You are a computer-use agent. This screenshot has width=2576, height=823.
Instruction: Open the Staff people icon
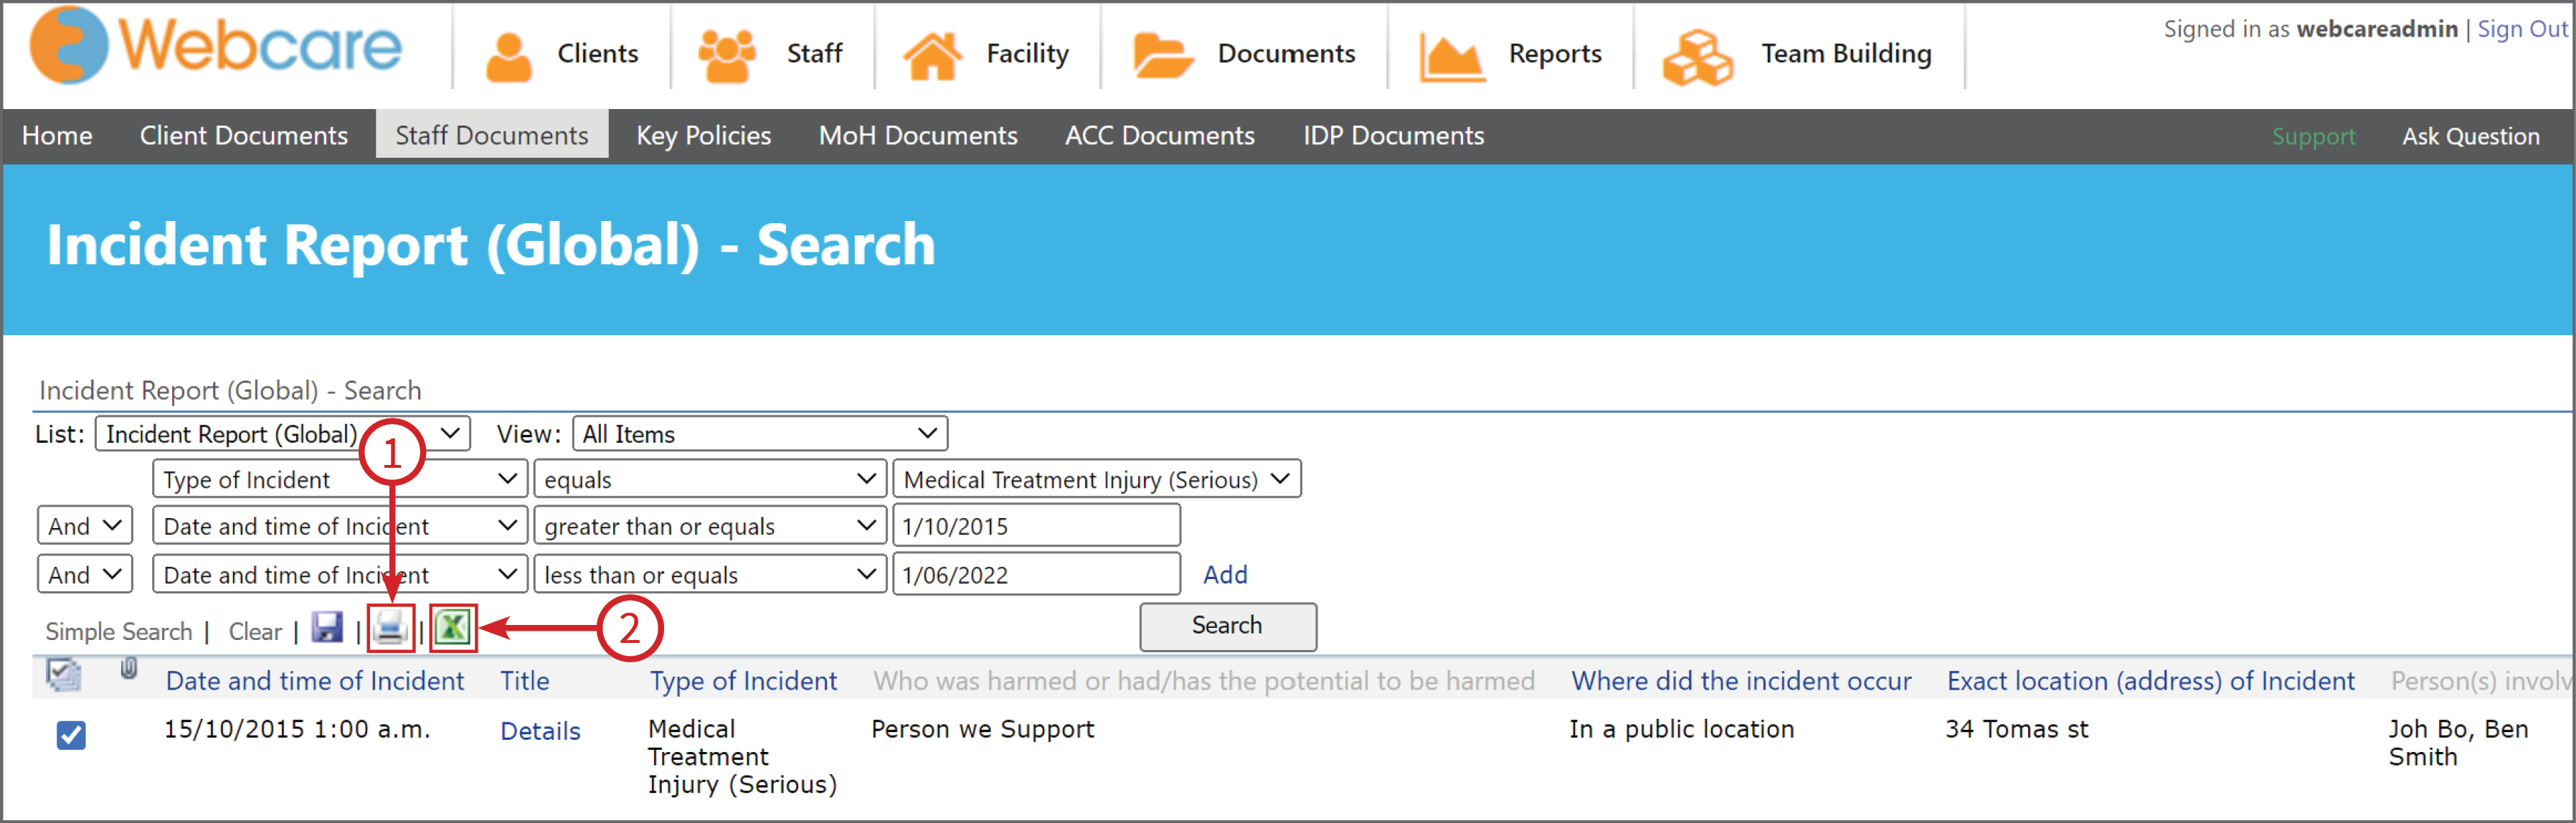coord(727,56)
